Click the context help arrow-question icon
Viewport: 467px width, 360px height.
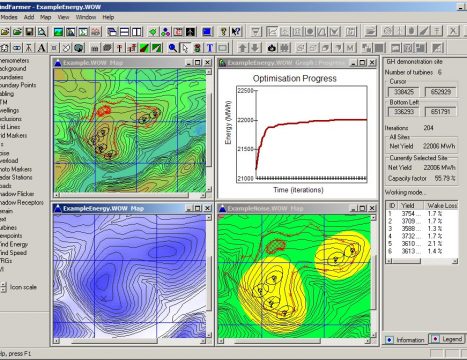pyautogui.click(x=236, y=32)
